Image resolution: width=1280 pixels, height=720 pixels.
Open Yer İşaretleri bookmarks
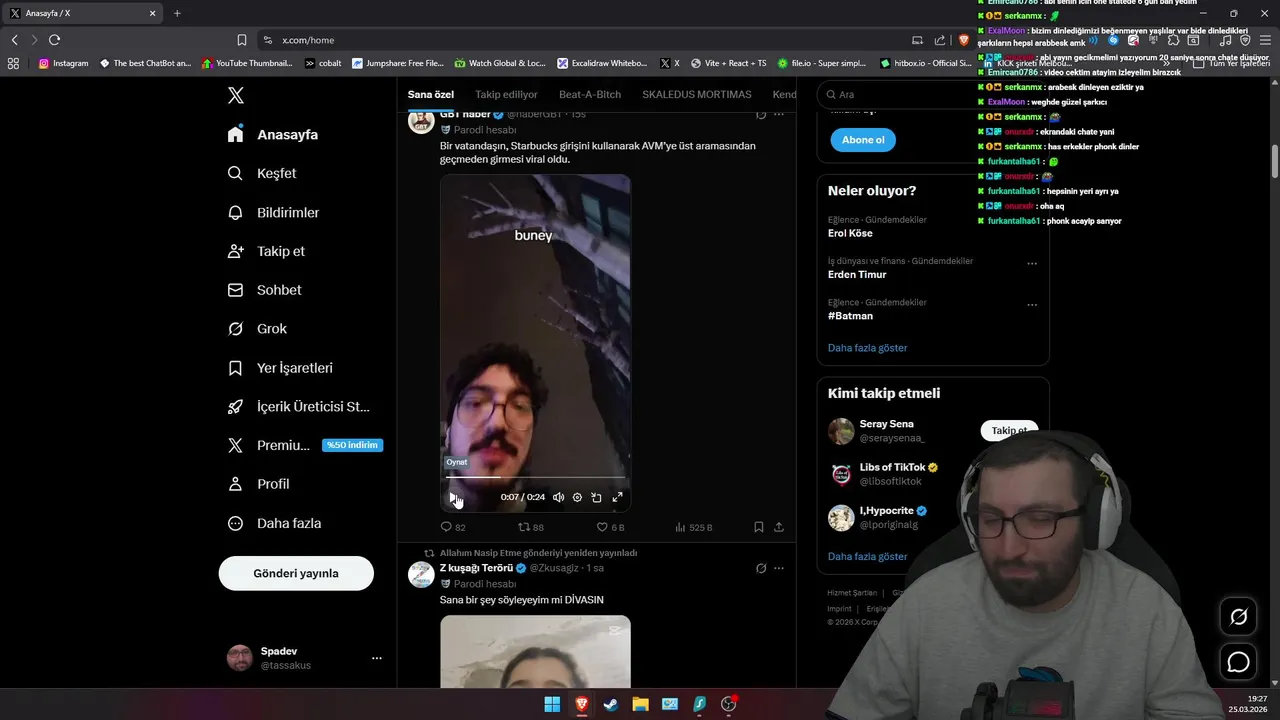click(280, 367)
